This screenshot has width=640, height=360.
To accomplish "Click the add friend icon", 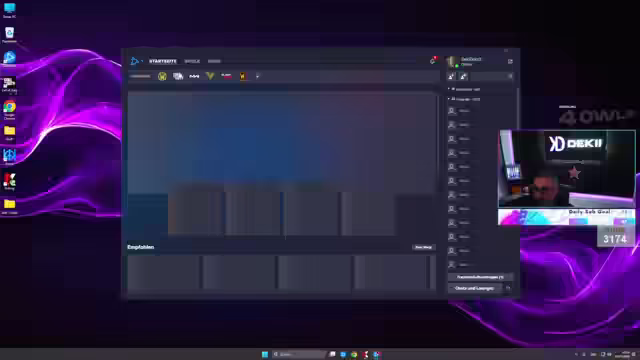I will click(x=452, y=76).
